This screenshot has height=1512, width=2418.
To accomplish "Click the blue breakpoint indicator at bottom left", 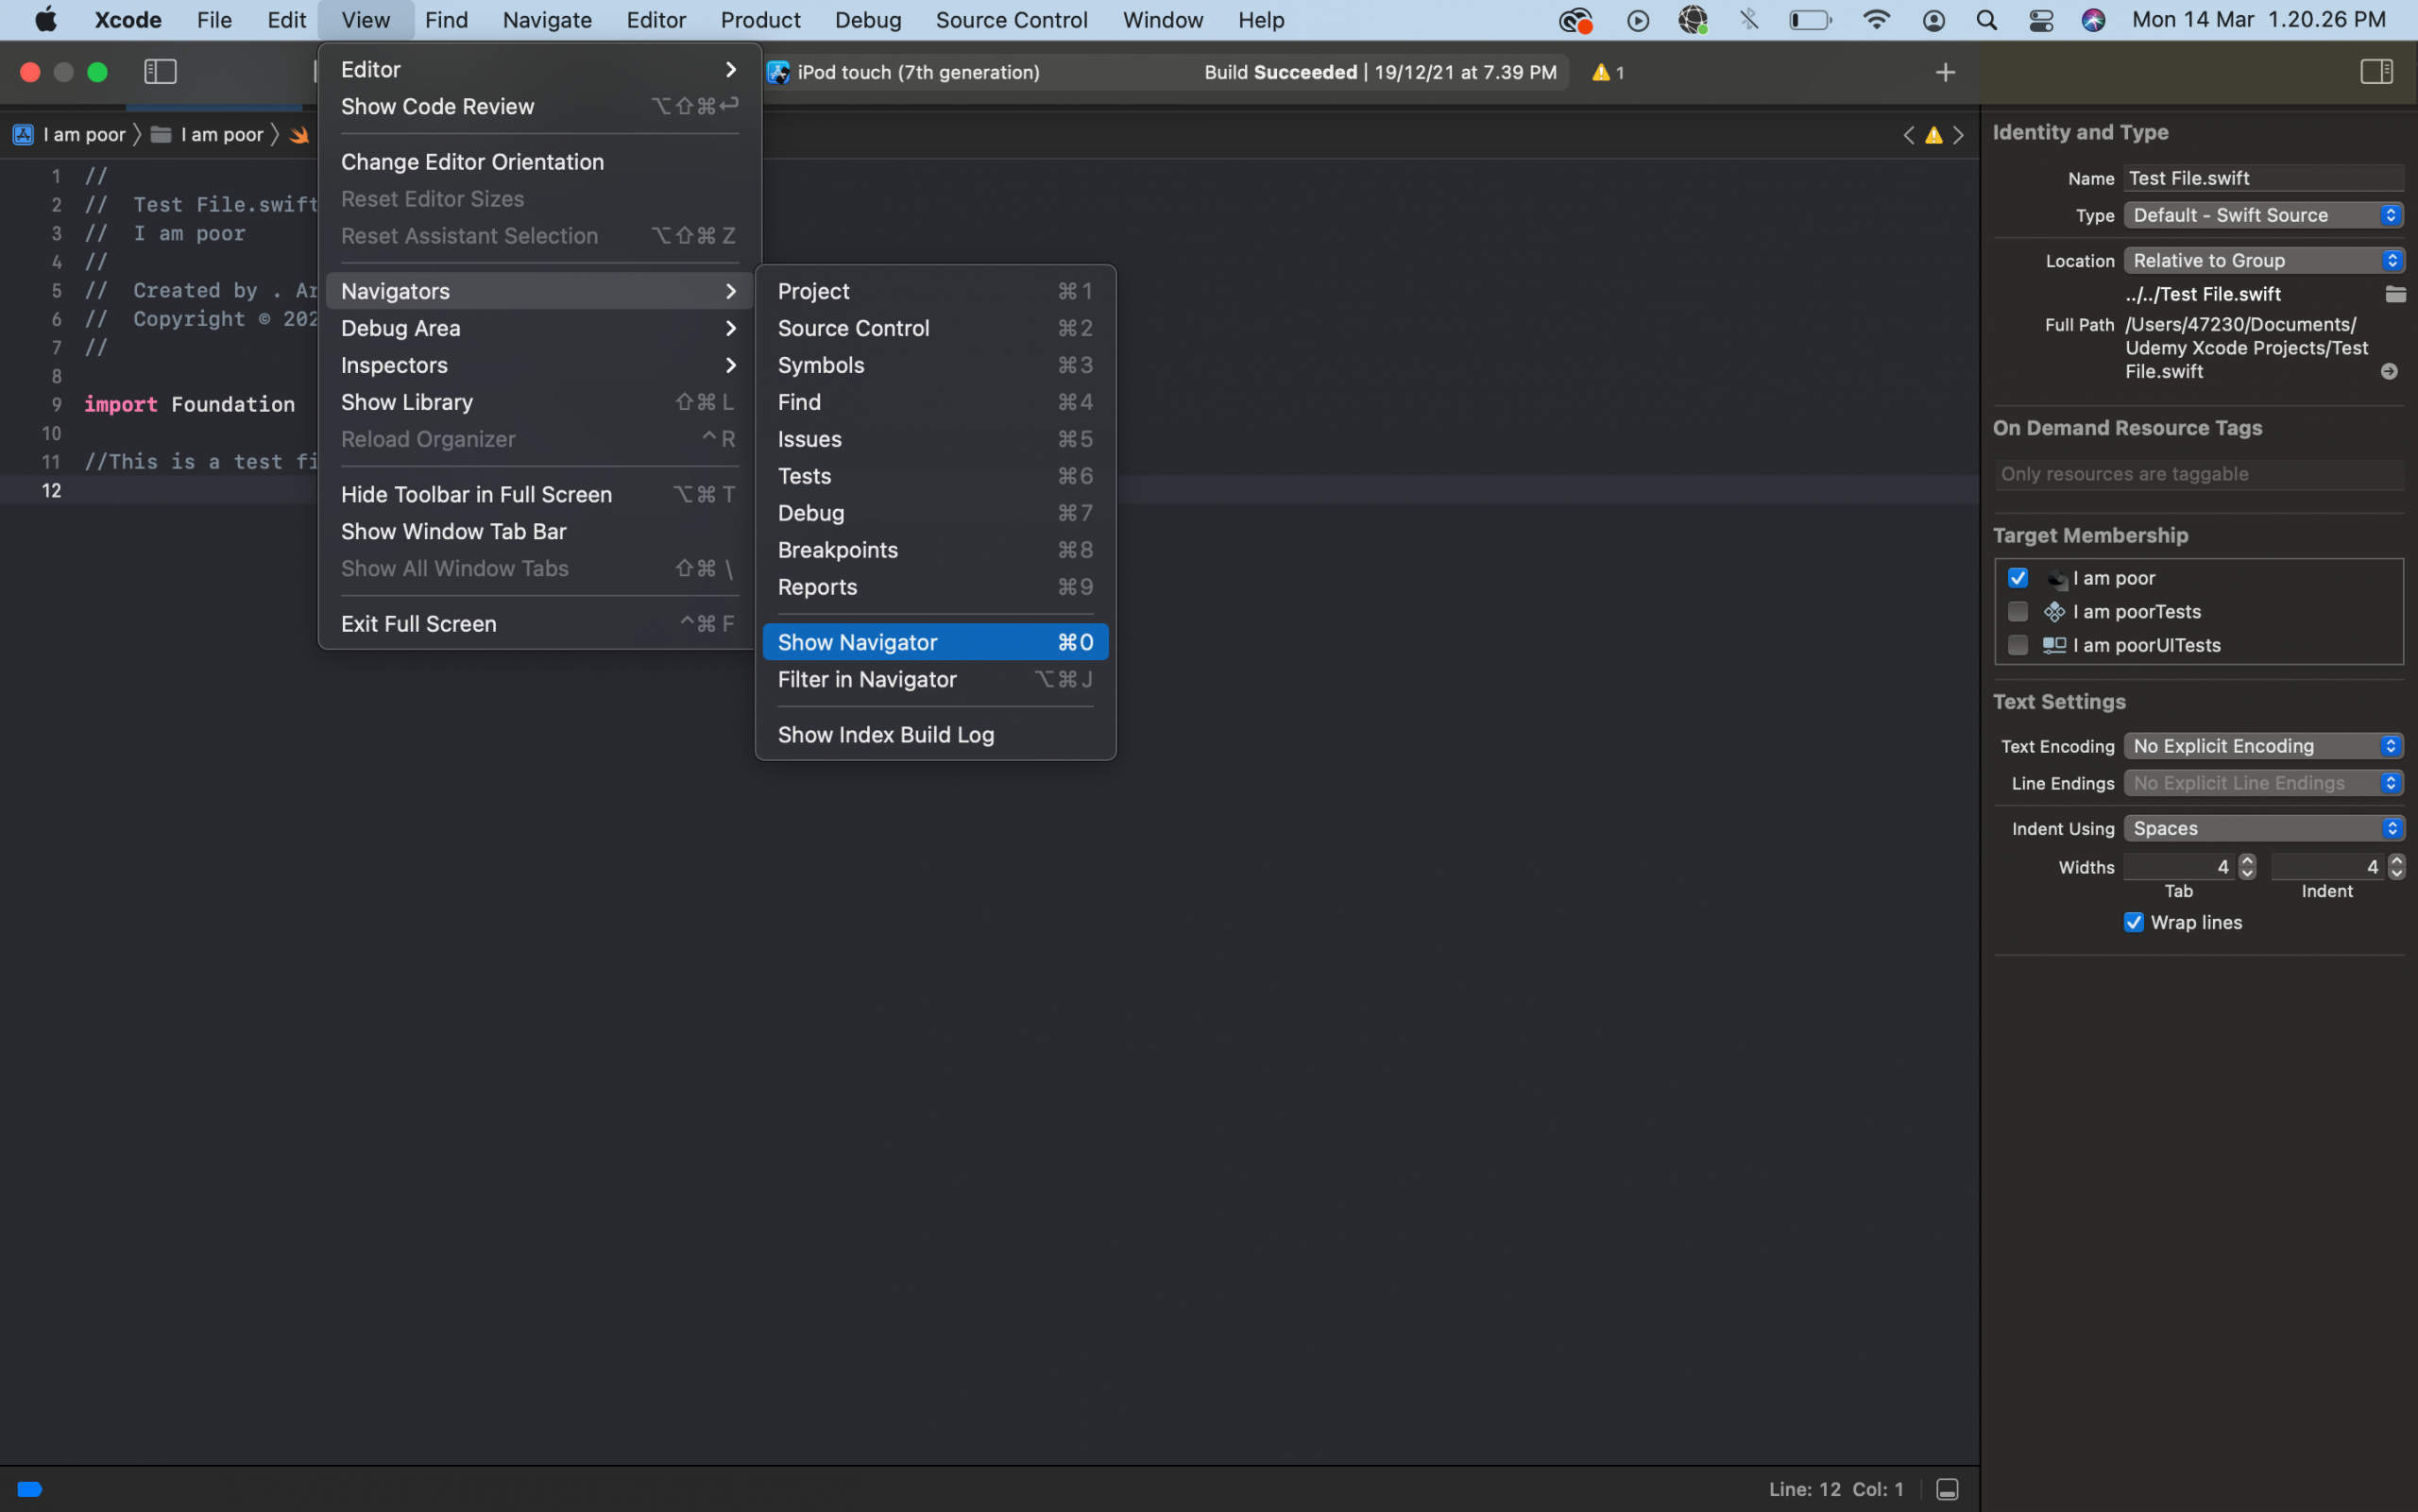I will 30,1489.
